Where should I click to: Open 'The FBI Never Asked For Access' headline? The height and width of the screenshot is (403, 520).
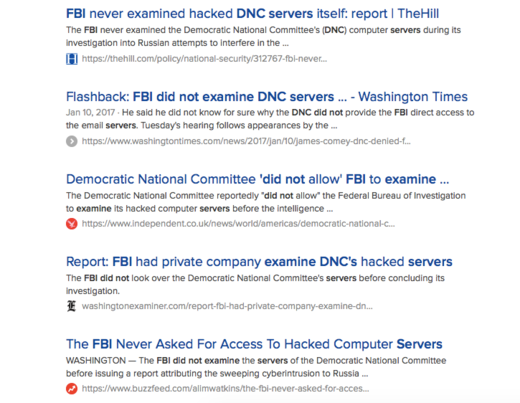254,344
